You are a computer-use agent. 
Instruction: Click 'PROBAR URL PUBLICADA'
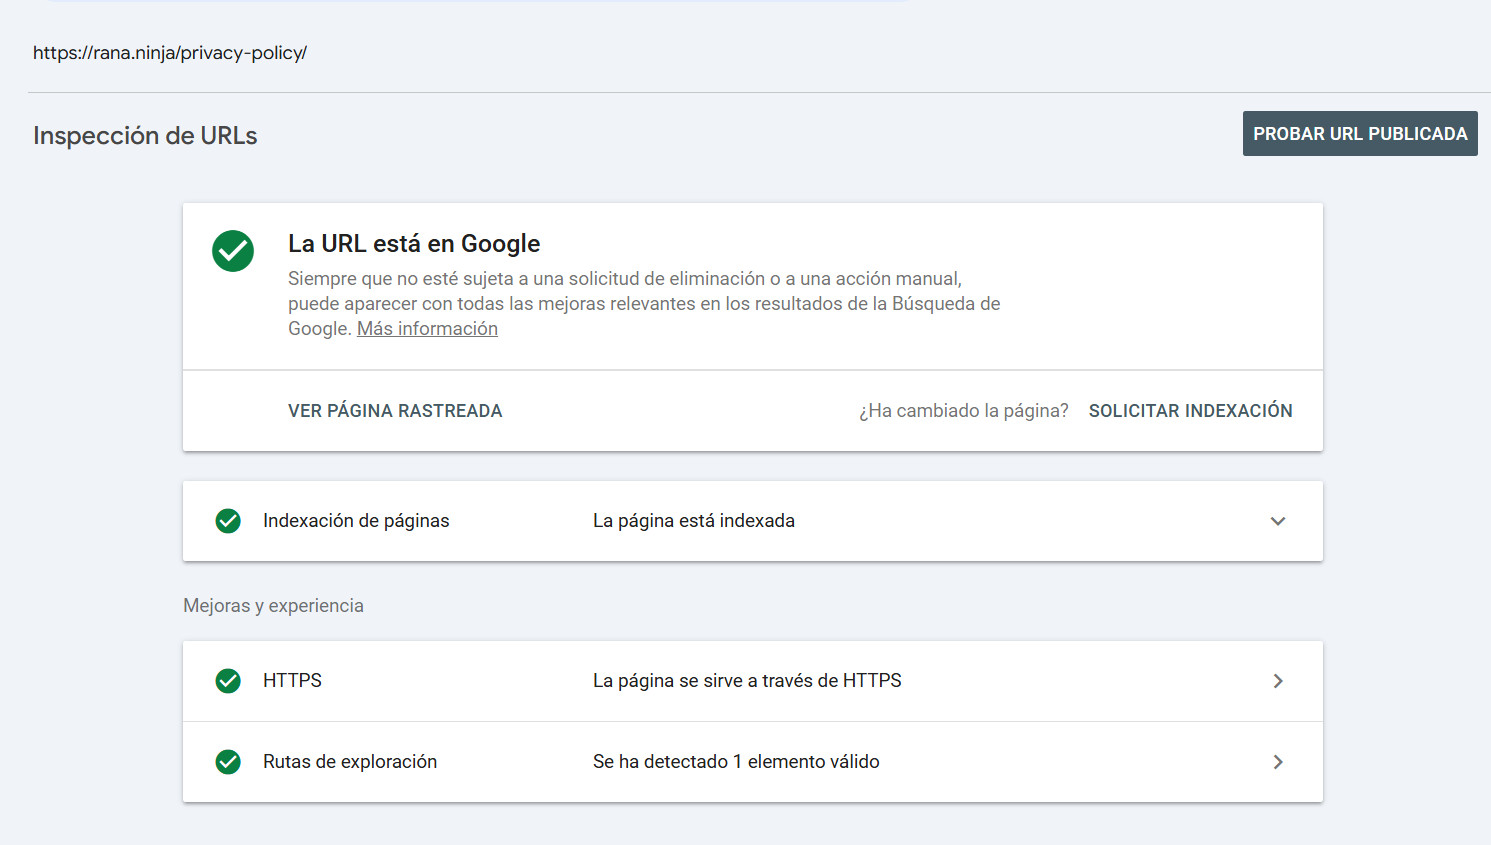(x=1360, y=133)
